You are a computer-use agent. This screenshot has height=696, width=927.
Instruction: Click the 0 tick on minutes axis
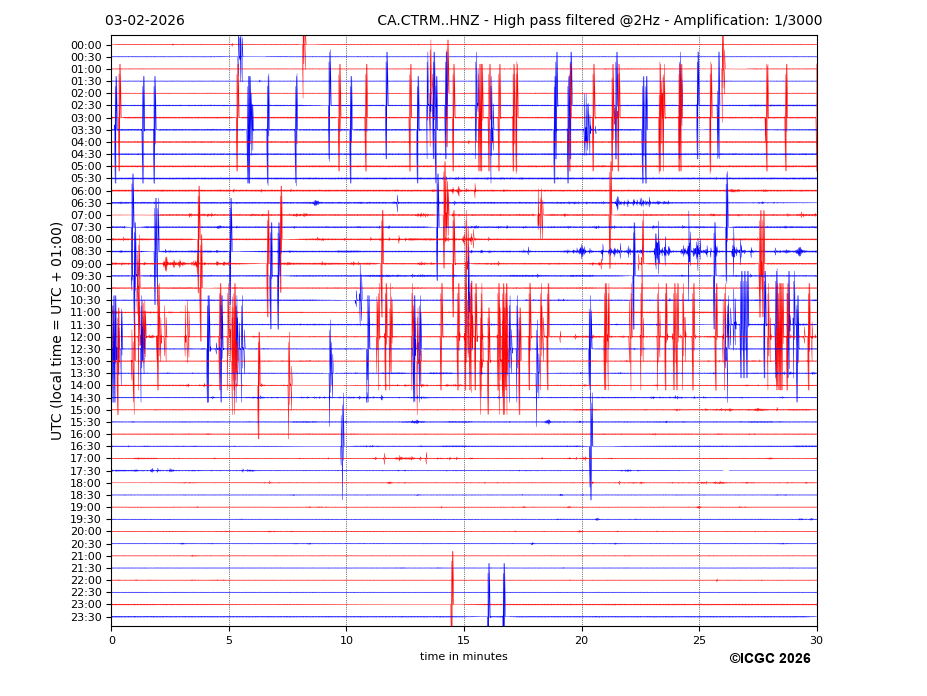point(112,639)
